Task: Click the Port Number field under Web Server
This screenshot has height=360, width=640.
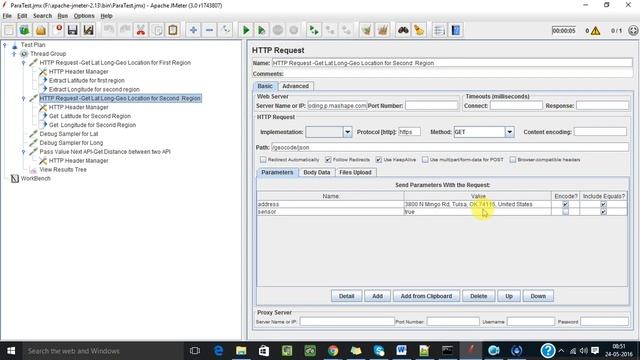Action: (x=431, y=106)
